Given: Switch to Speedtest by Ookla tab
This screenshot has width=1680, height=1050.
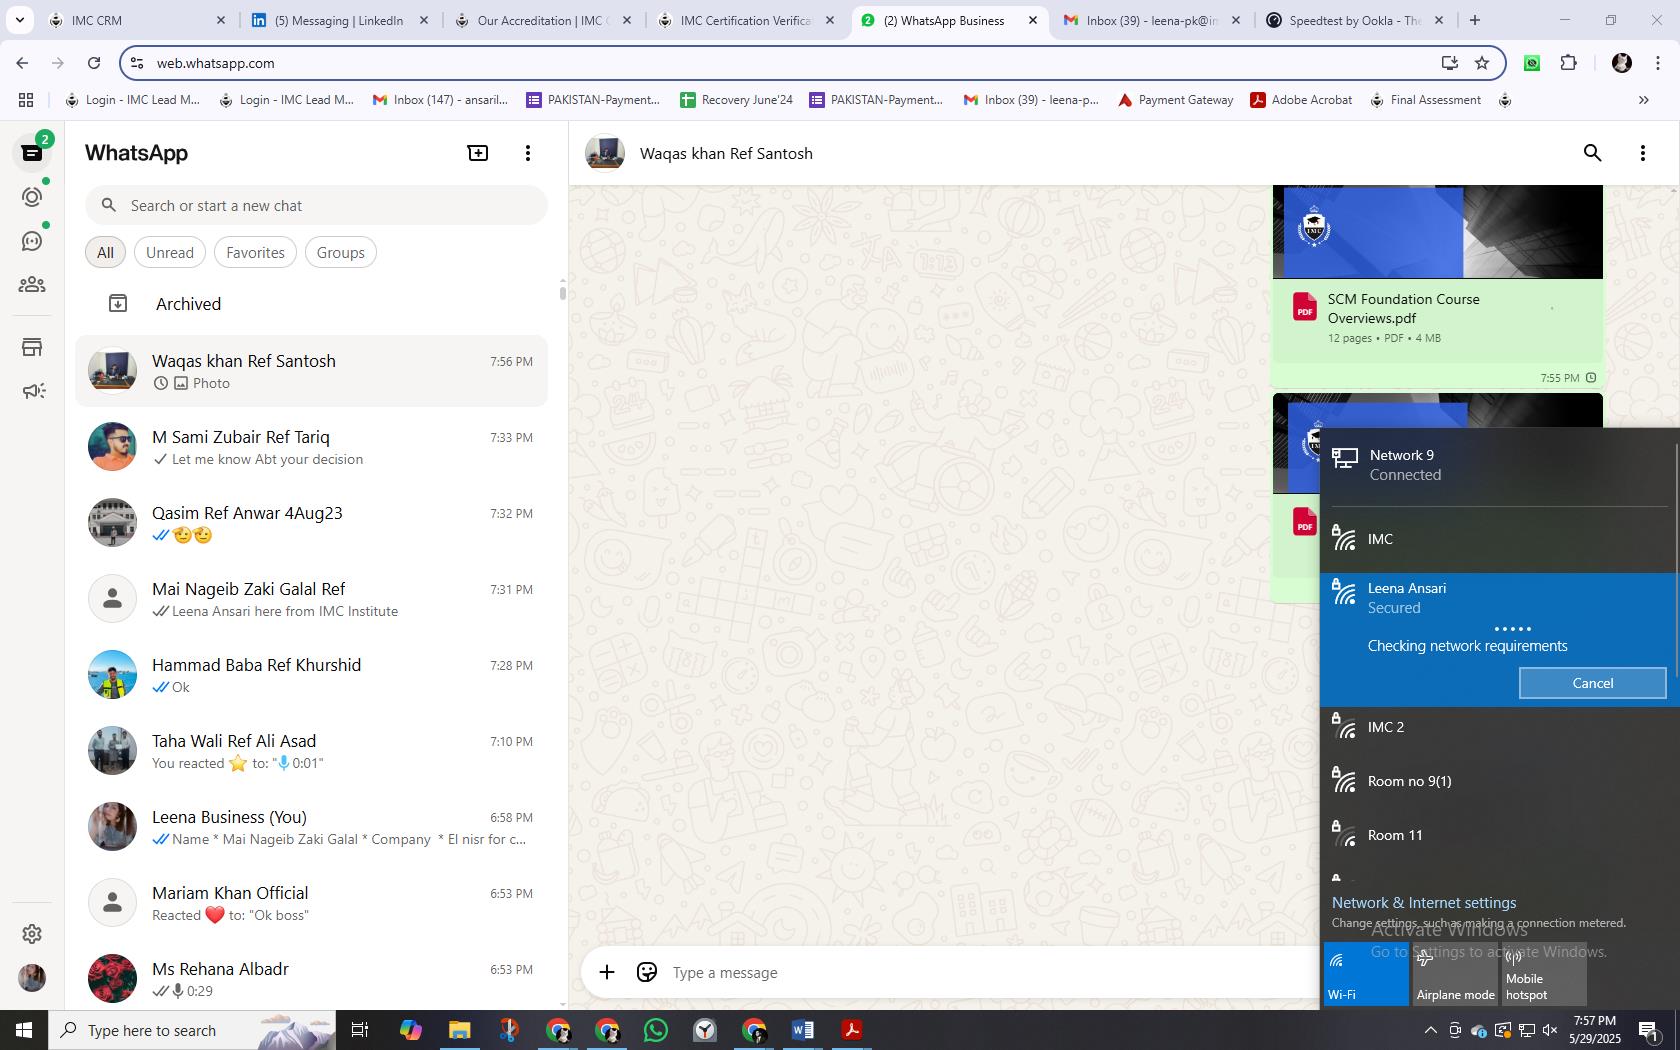Looking at the screenshot, I should point(1352,20).
